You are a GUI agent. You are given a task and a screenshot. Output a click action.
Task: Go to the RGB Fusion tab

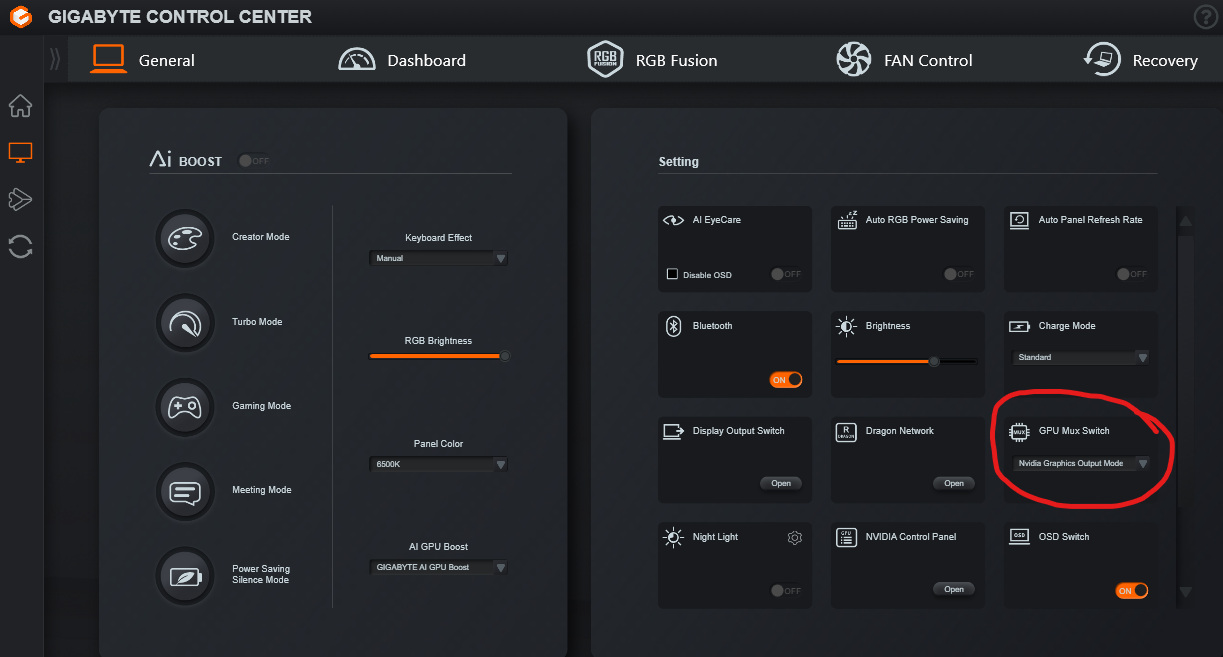(652, 60)
